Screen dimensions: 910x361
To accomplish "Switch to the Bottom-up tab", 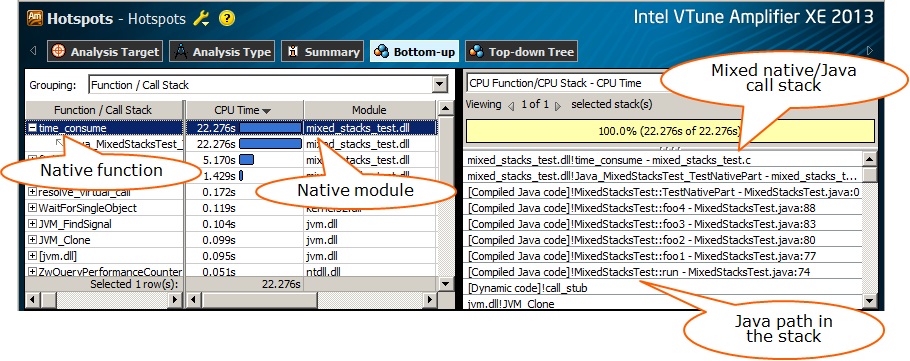I will [414, 52].
